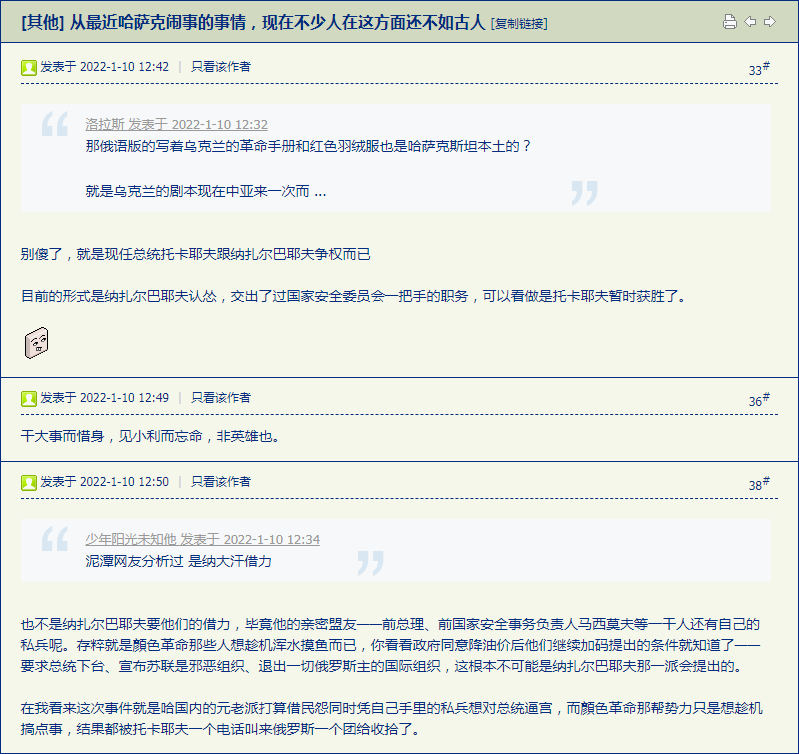Open floor number 38# link
Image resolution: width=799 pixels, height=754 pixels.
coord(759,484)
